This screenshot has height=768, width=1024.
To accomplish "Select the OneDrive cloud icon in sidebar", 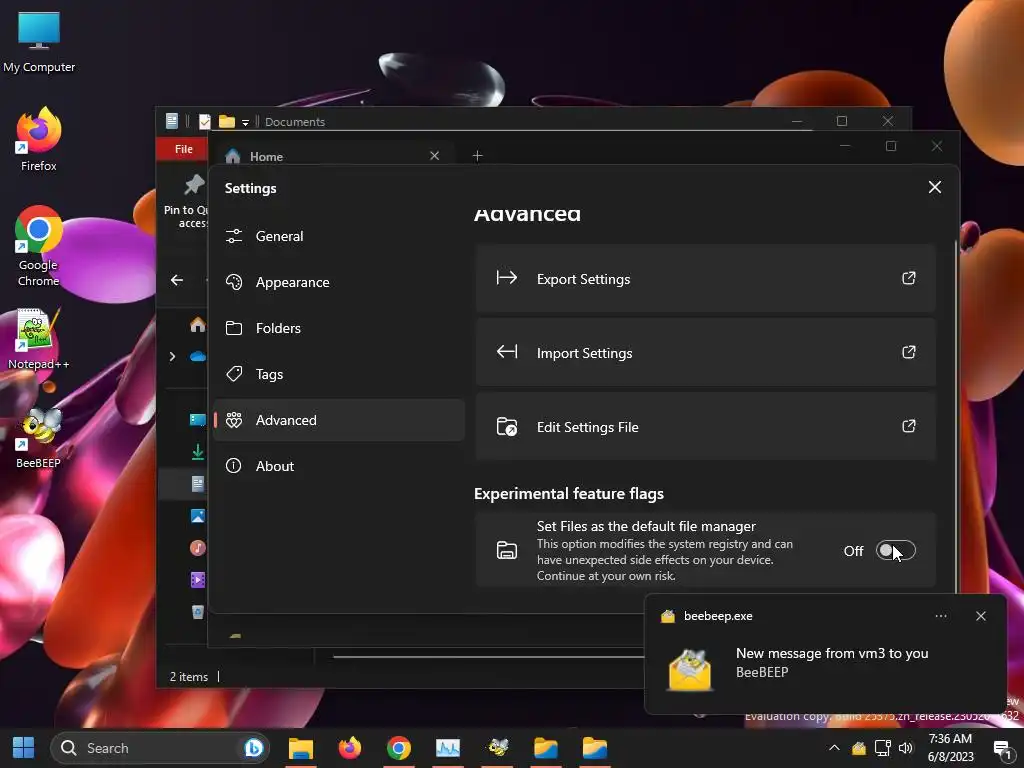I will (x=197, y=357).
